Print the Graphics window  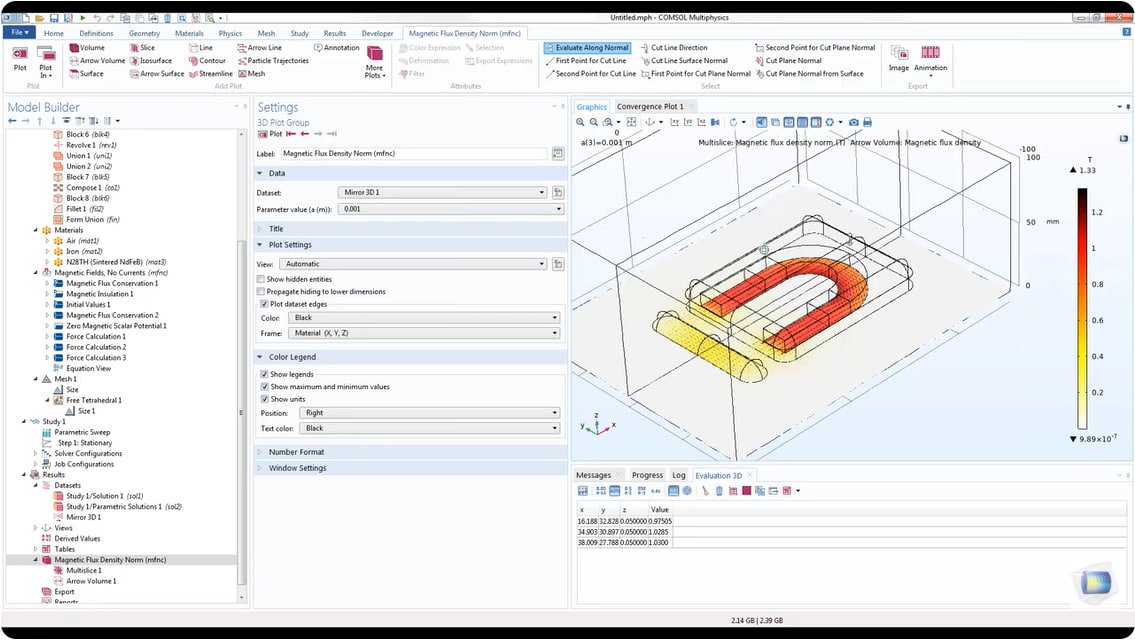point(867,122)
